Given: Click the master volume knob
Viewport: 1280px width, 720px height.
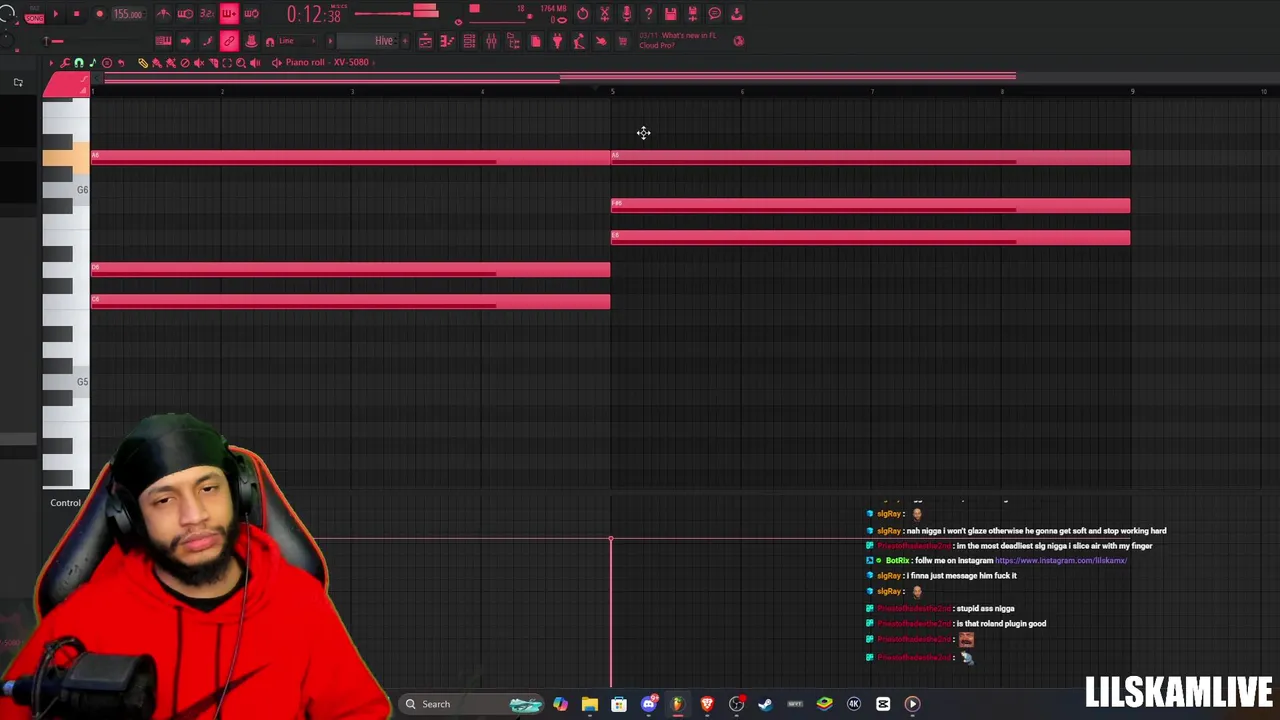Looking at the screenshot, I should coord(7,13).
